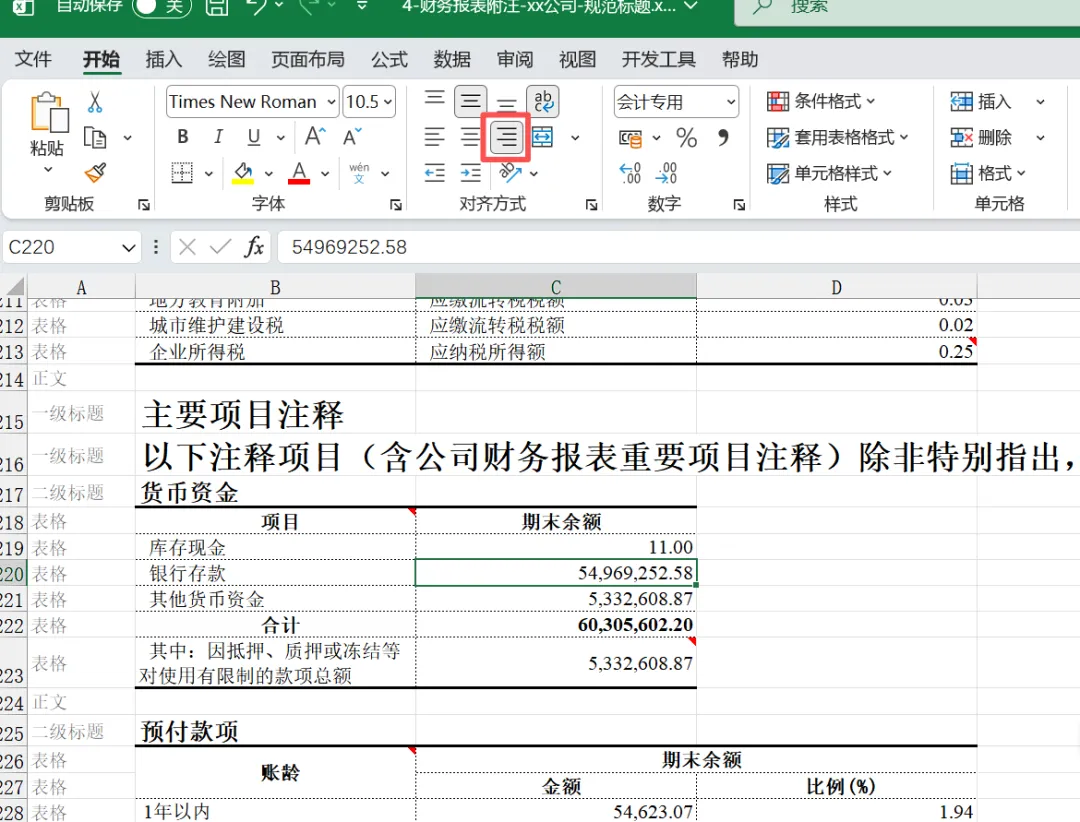This screenshot has width=1080, height=822.
Task: Open the font size 10.5 dropdown
Action: 388,102
